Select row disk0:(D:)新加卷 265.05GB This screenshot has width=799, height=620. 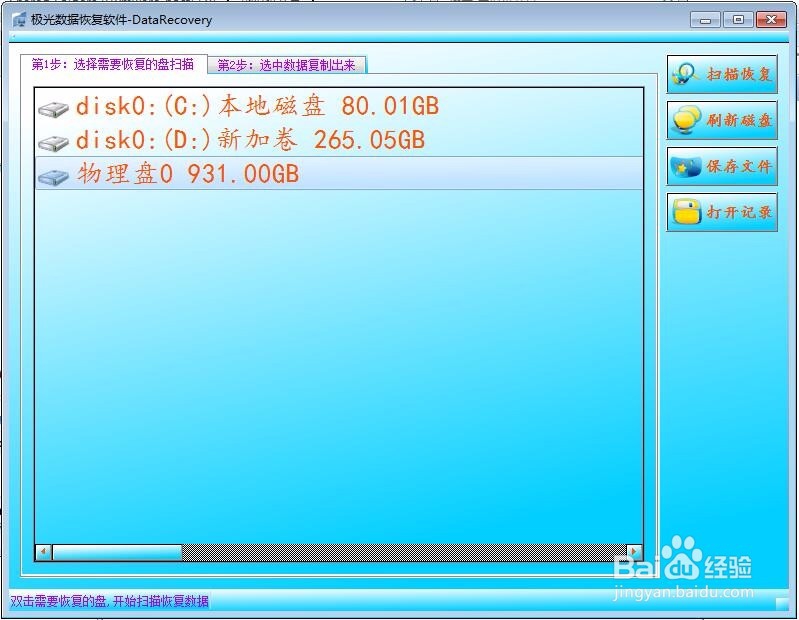coord(339,140)
